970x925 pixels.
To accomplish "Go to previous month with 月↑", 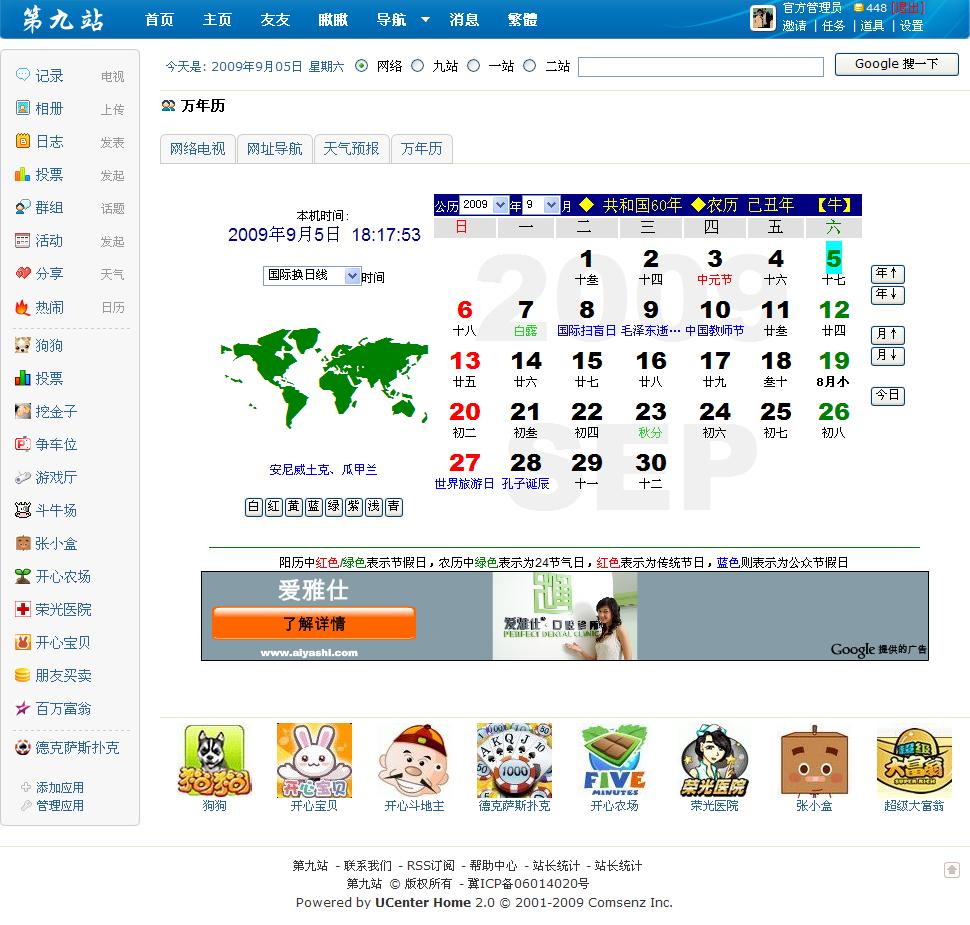I will point(887,335).
